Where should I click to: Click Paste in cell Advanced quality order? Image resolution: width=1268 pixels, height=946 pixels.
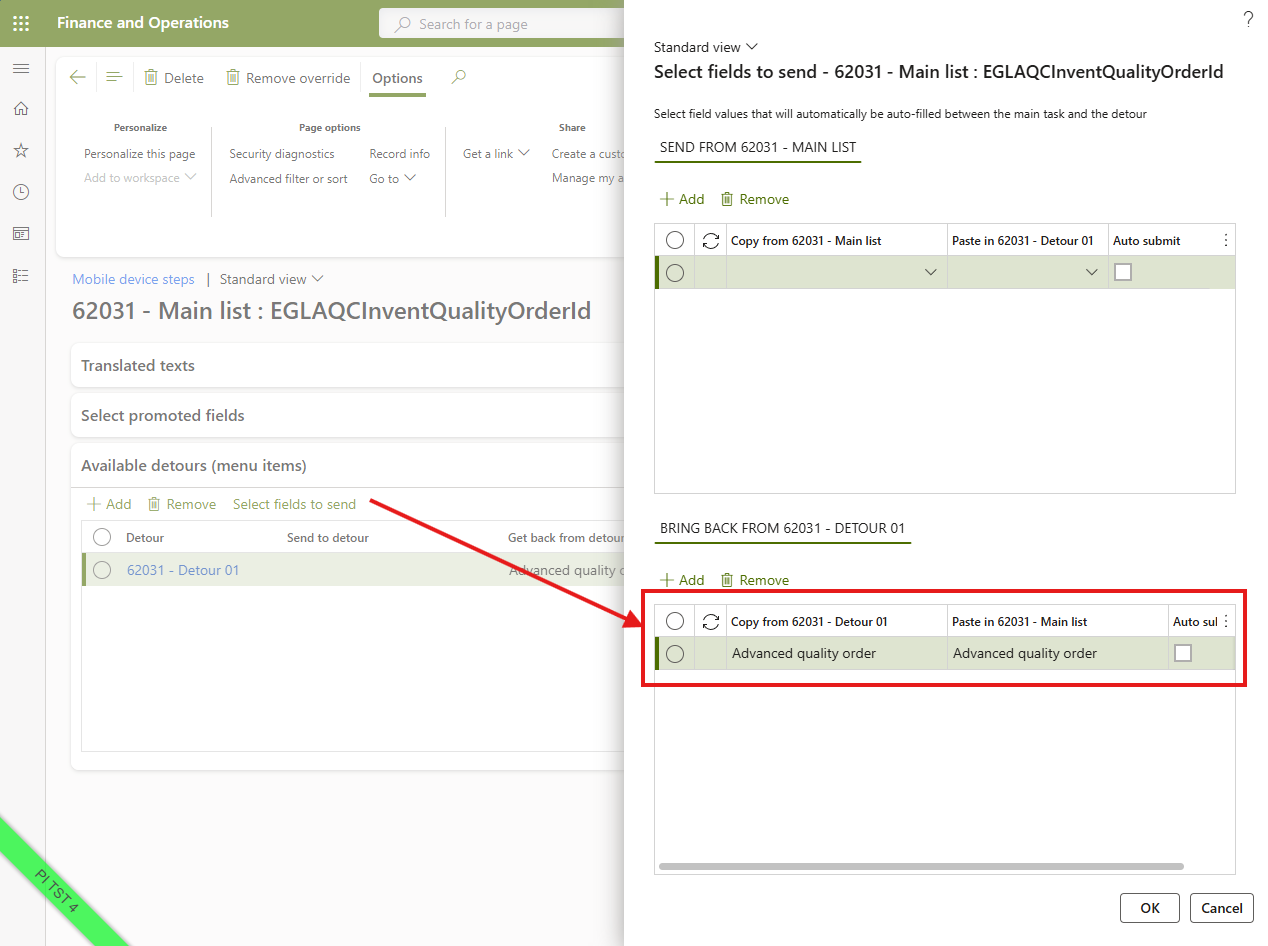1058,653
